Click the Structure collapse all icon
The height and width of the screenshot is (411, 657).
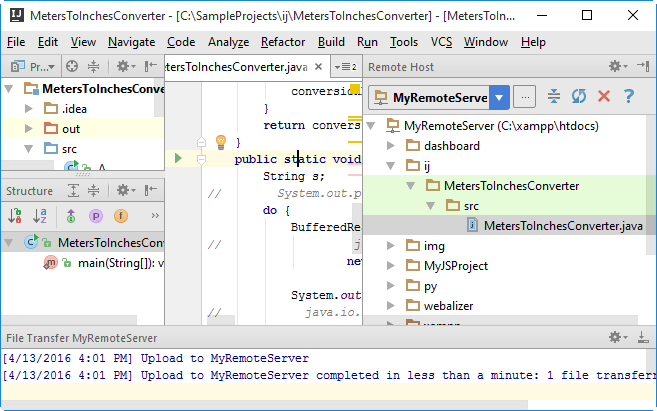(93, 191)
